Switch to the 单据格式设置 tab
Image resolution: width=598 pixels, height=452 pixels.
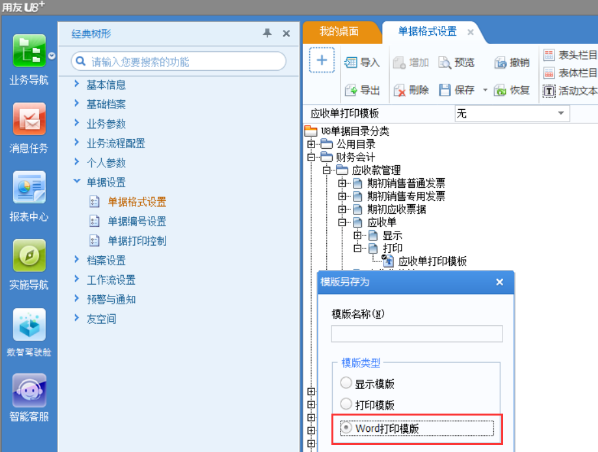pos(428,31)
